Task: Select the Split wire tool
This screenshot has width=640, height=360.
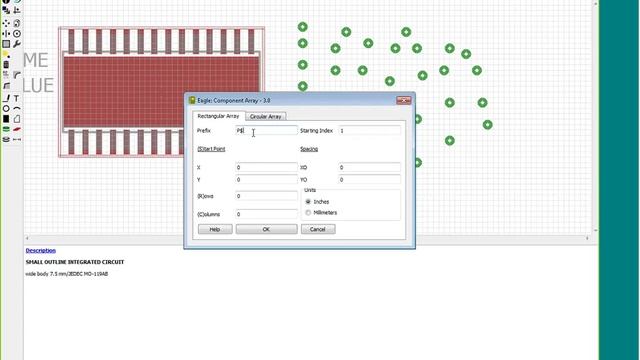Action: [x=6, y=86]
